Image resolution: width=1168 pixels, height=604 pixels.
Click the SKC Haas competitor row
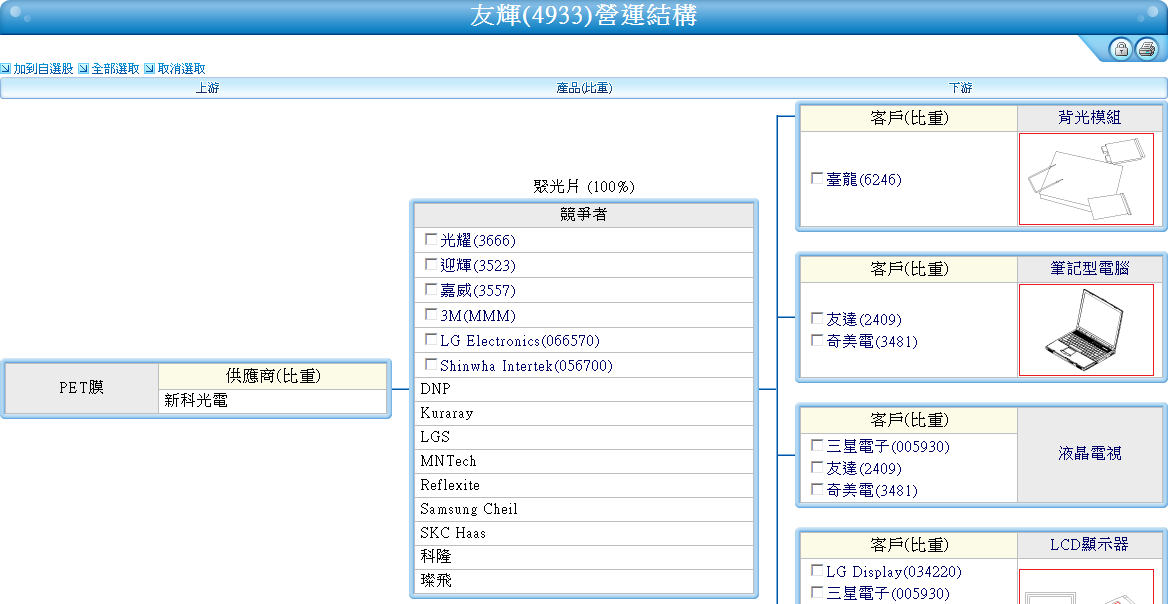(x=584, y=533)
